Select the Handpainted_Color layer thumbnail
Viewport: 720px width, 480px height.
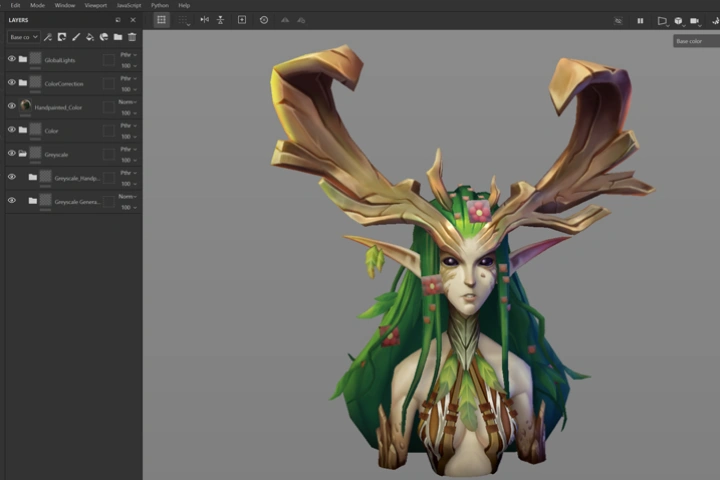click(26, 106)
